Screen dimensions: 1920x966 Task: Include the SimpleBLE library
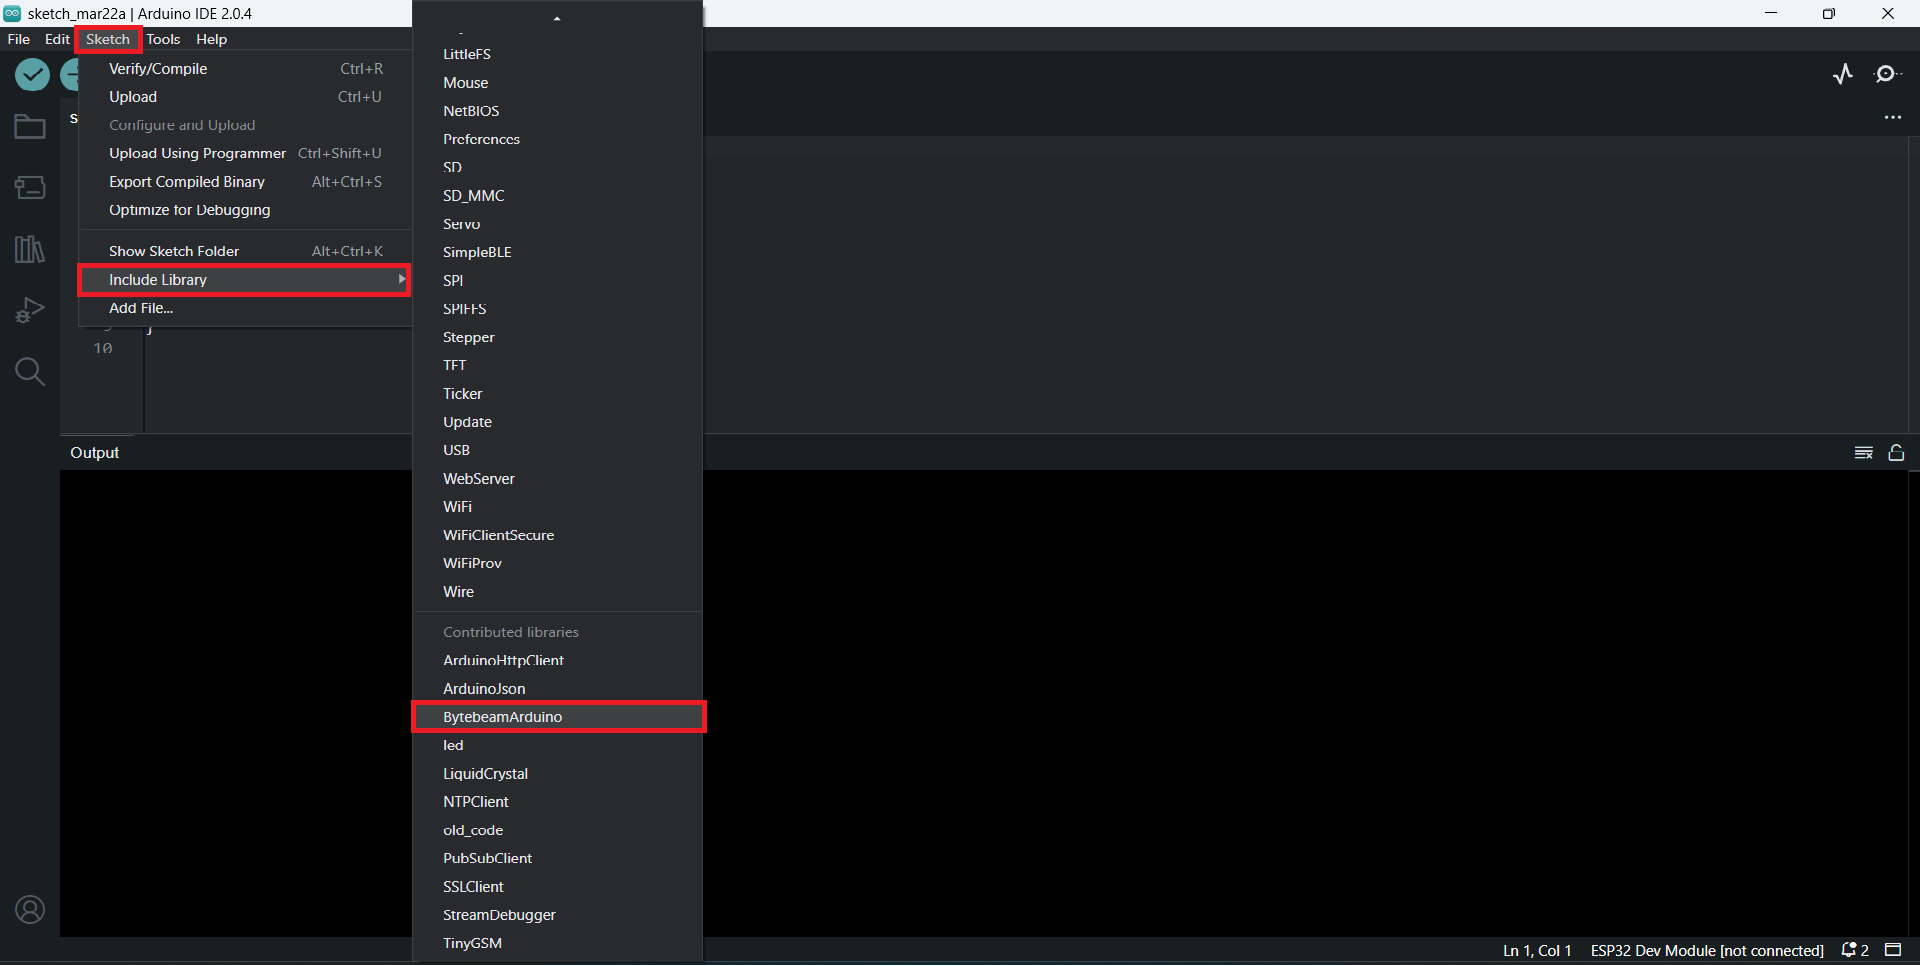[x=558, y=252]
